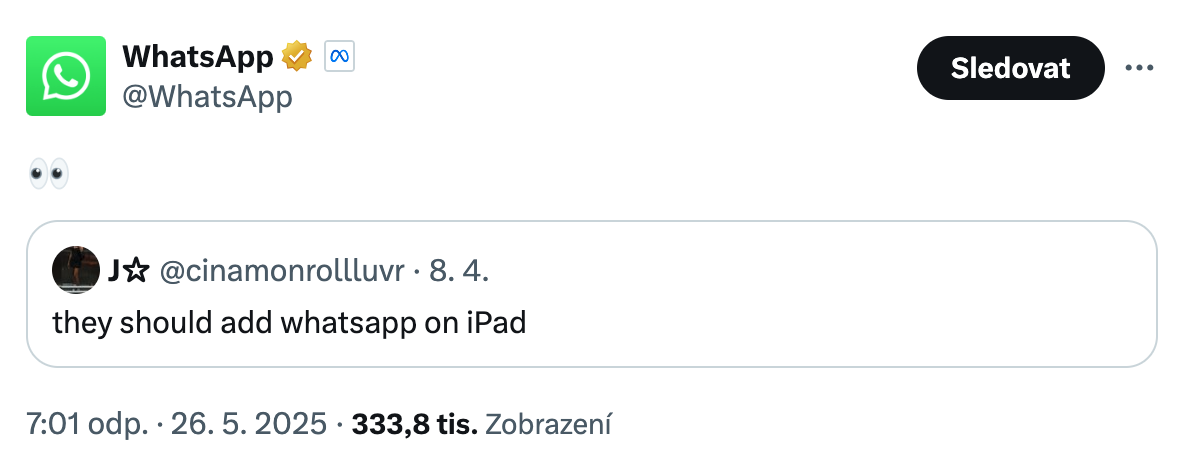Click the star symbol in quoted author name

pos(137,271)
